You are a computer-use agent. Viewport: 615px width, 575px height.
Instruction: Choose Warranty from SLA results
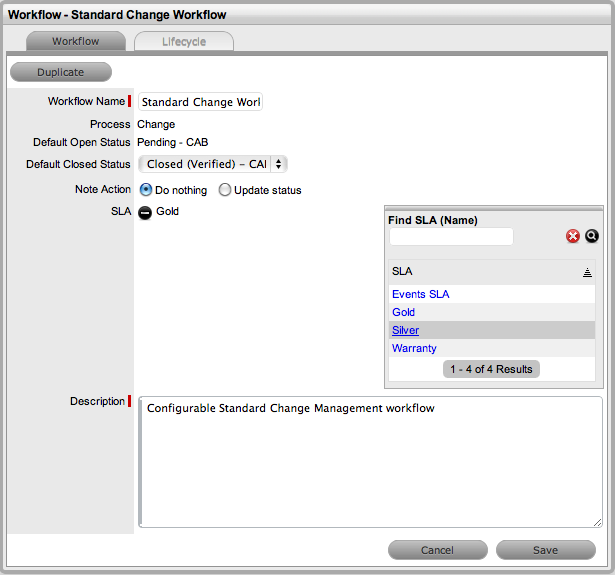pos(414,348)
